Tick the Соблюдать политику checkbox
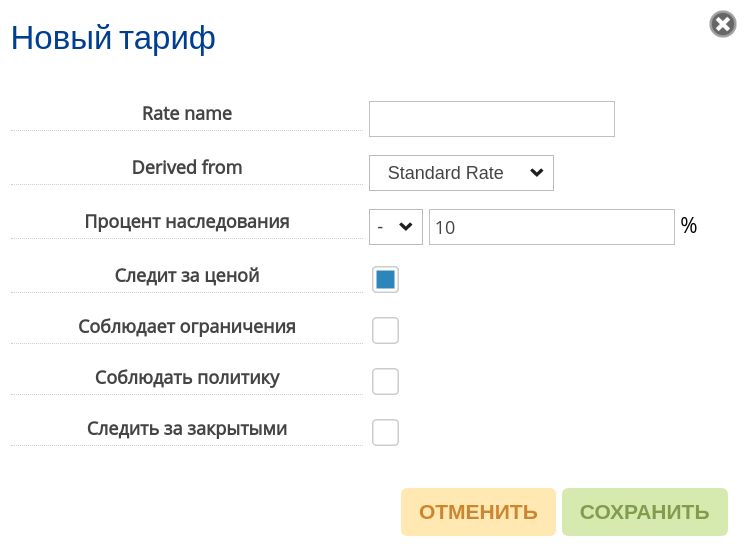The height and width of the screenshot is (554, 747). pyautogui.click(x=385, y=381)
